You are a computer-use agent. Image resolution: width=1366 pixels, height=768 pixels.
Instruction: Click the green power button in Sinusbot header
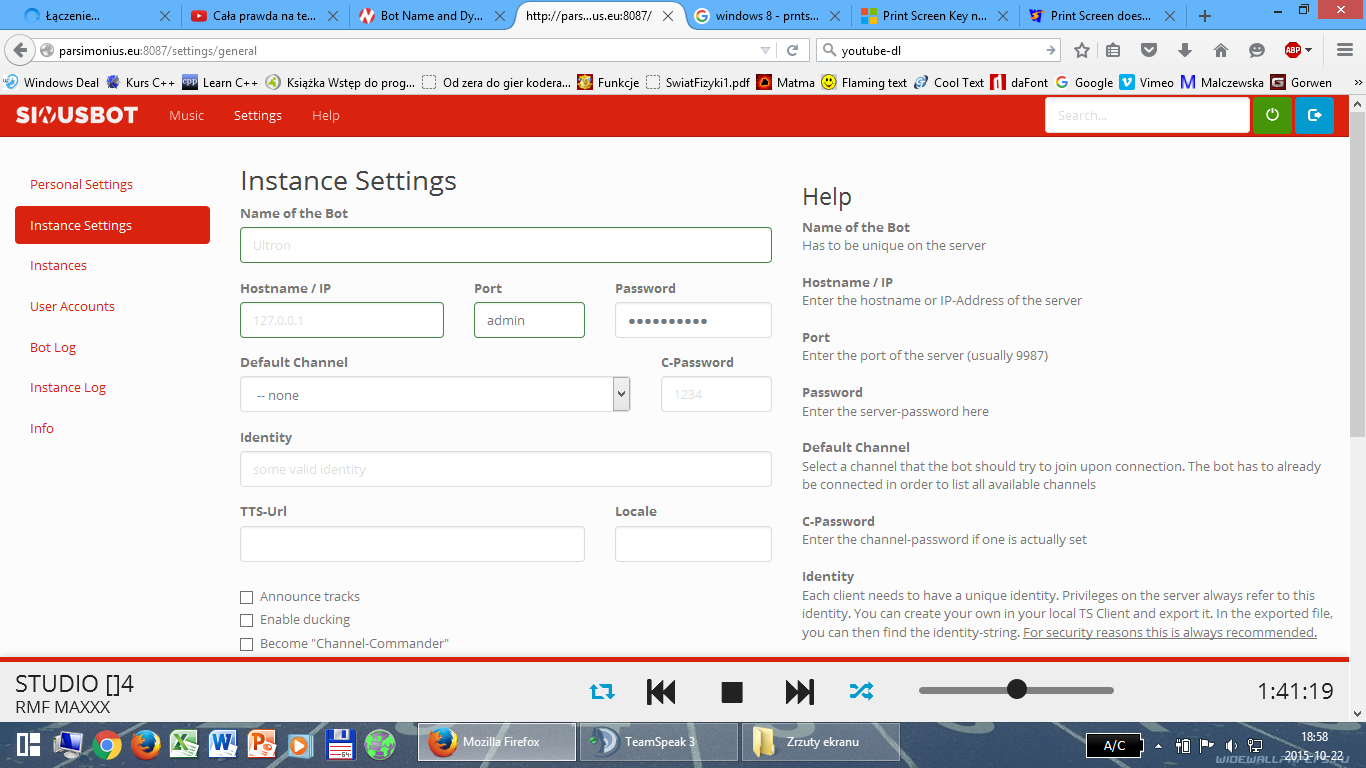1272,115
